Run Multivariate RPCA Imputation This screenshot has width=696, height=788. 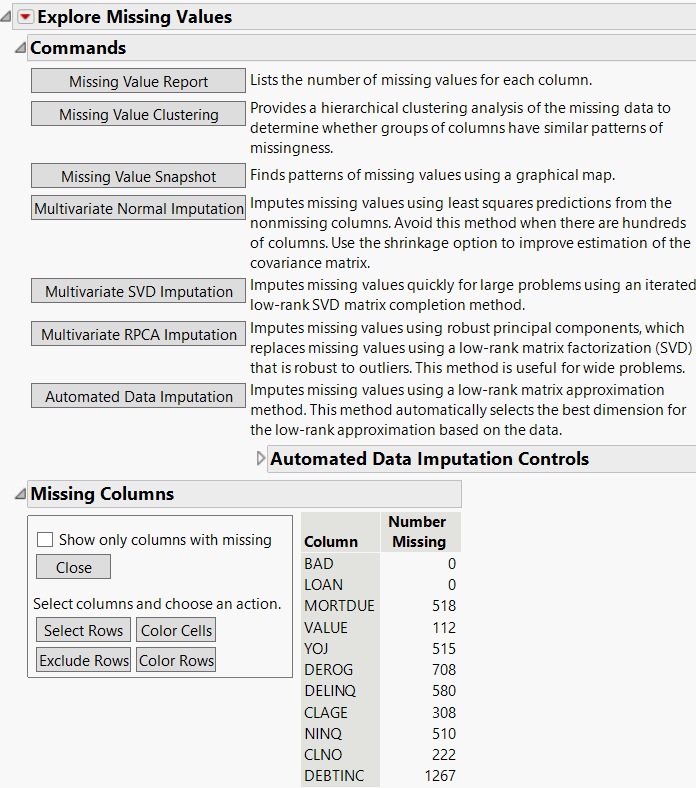click(x=138, y=335)
